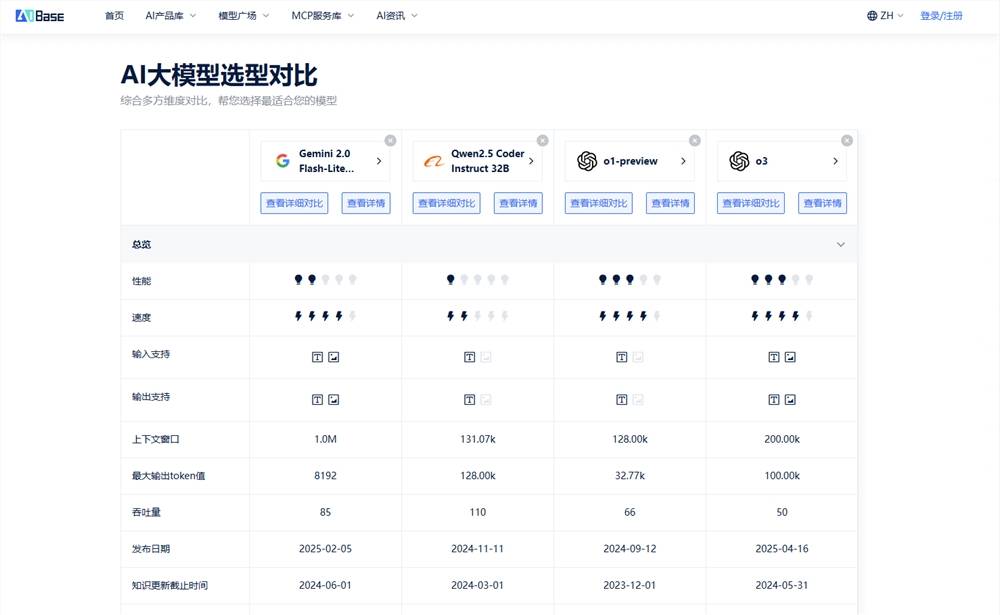Remove o3 from comparison

tap(847, 140)
